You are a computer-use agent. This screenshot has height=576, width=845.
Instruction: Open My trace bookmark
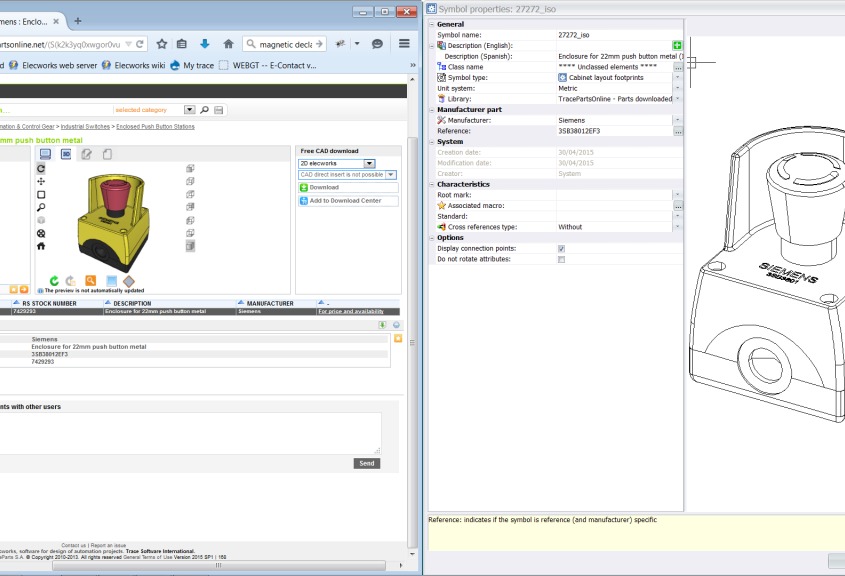coord(192,65)
